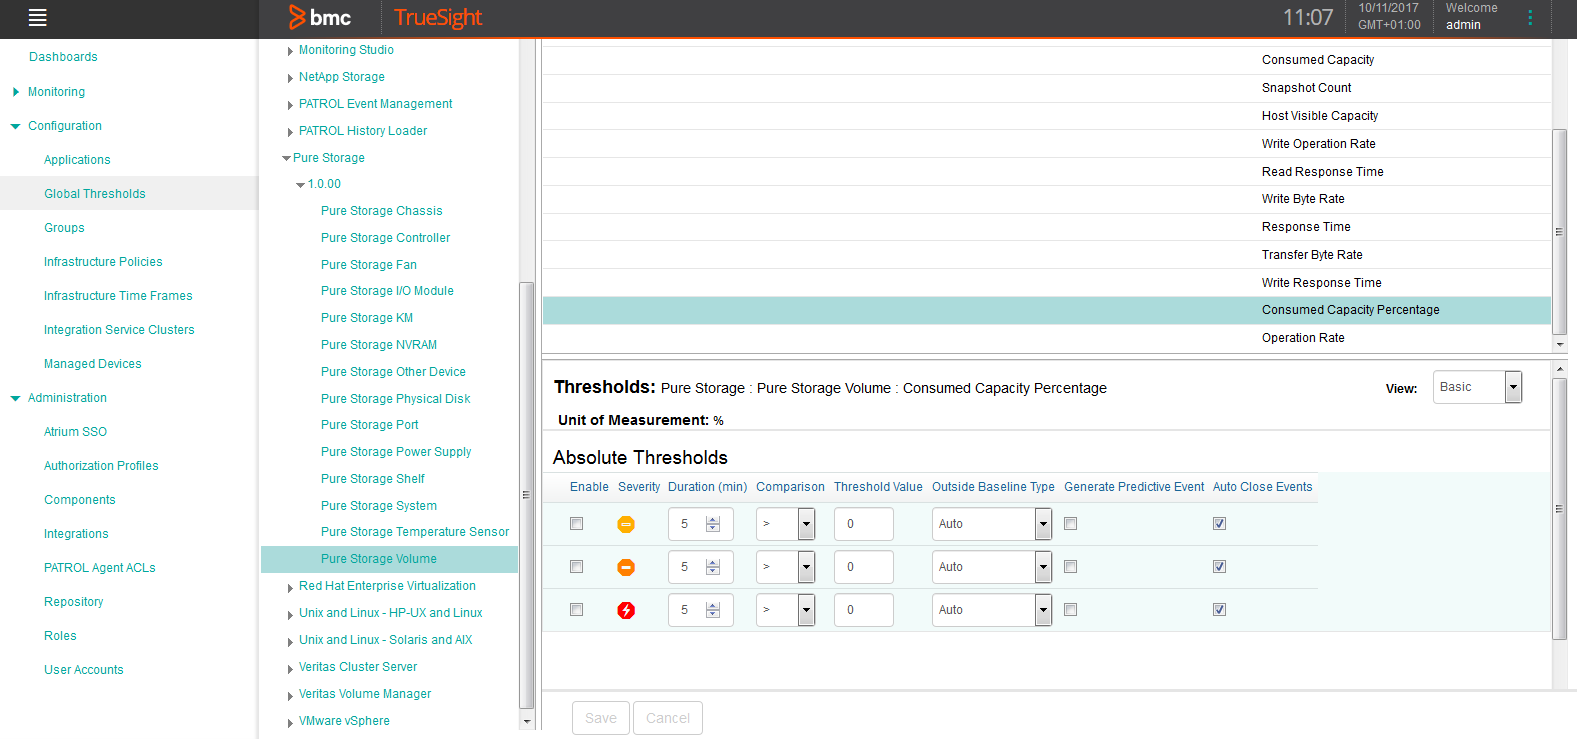Click the BMC logo in header
This screenshot has width=1577, height=739.
[x=320, y=18]
